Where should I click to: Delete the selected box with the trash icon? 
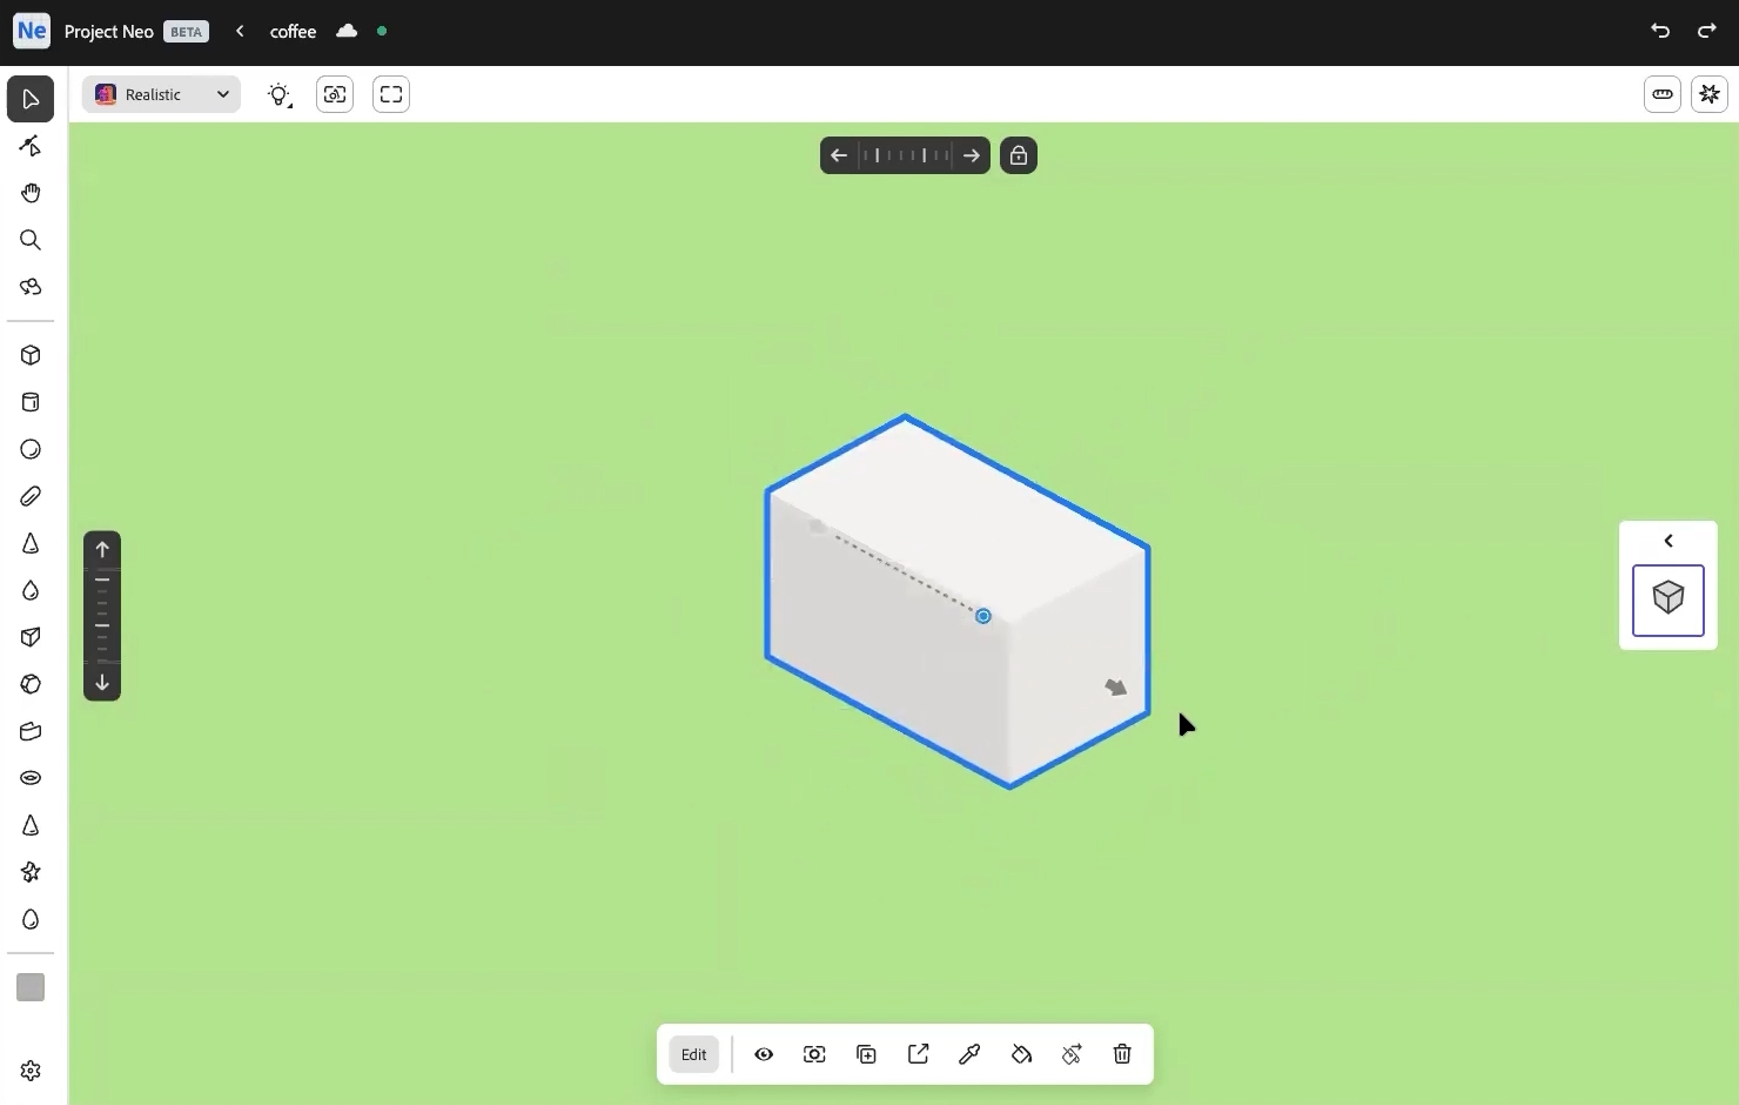tap(1122, 1054)
